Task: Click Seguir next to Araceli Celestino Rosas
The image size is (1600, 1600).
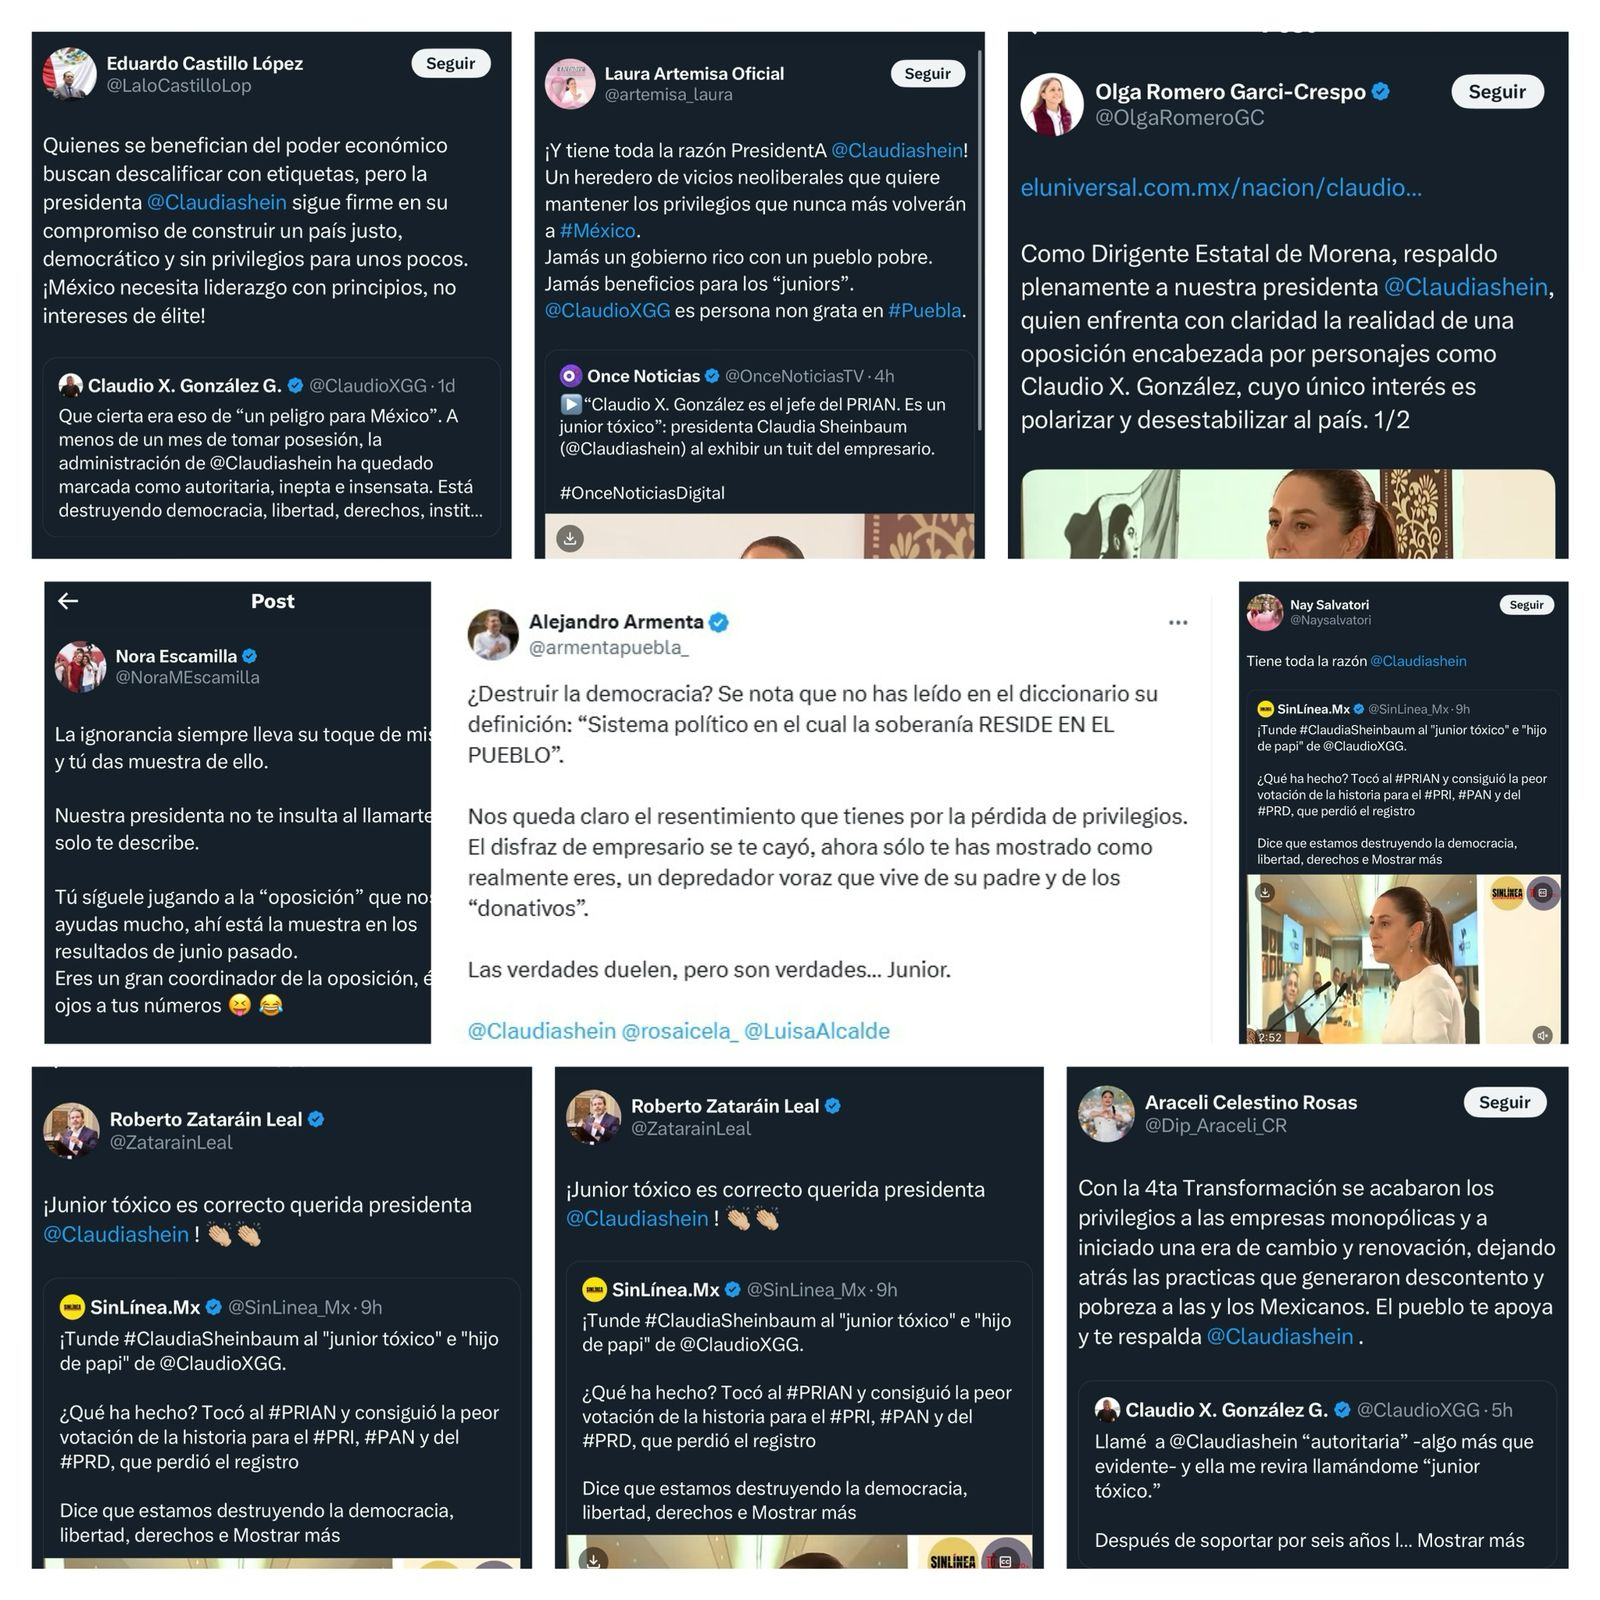Action: tap(1505, 1102)
